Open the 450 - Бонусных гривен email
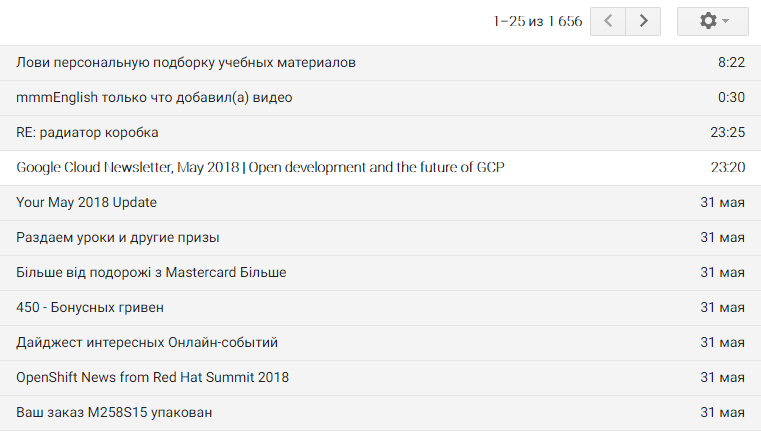Image resolution: width=761 pixels, height=431 pixels. [380, 308]
